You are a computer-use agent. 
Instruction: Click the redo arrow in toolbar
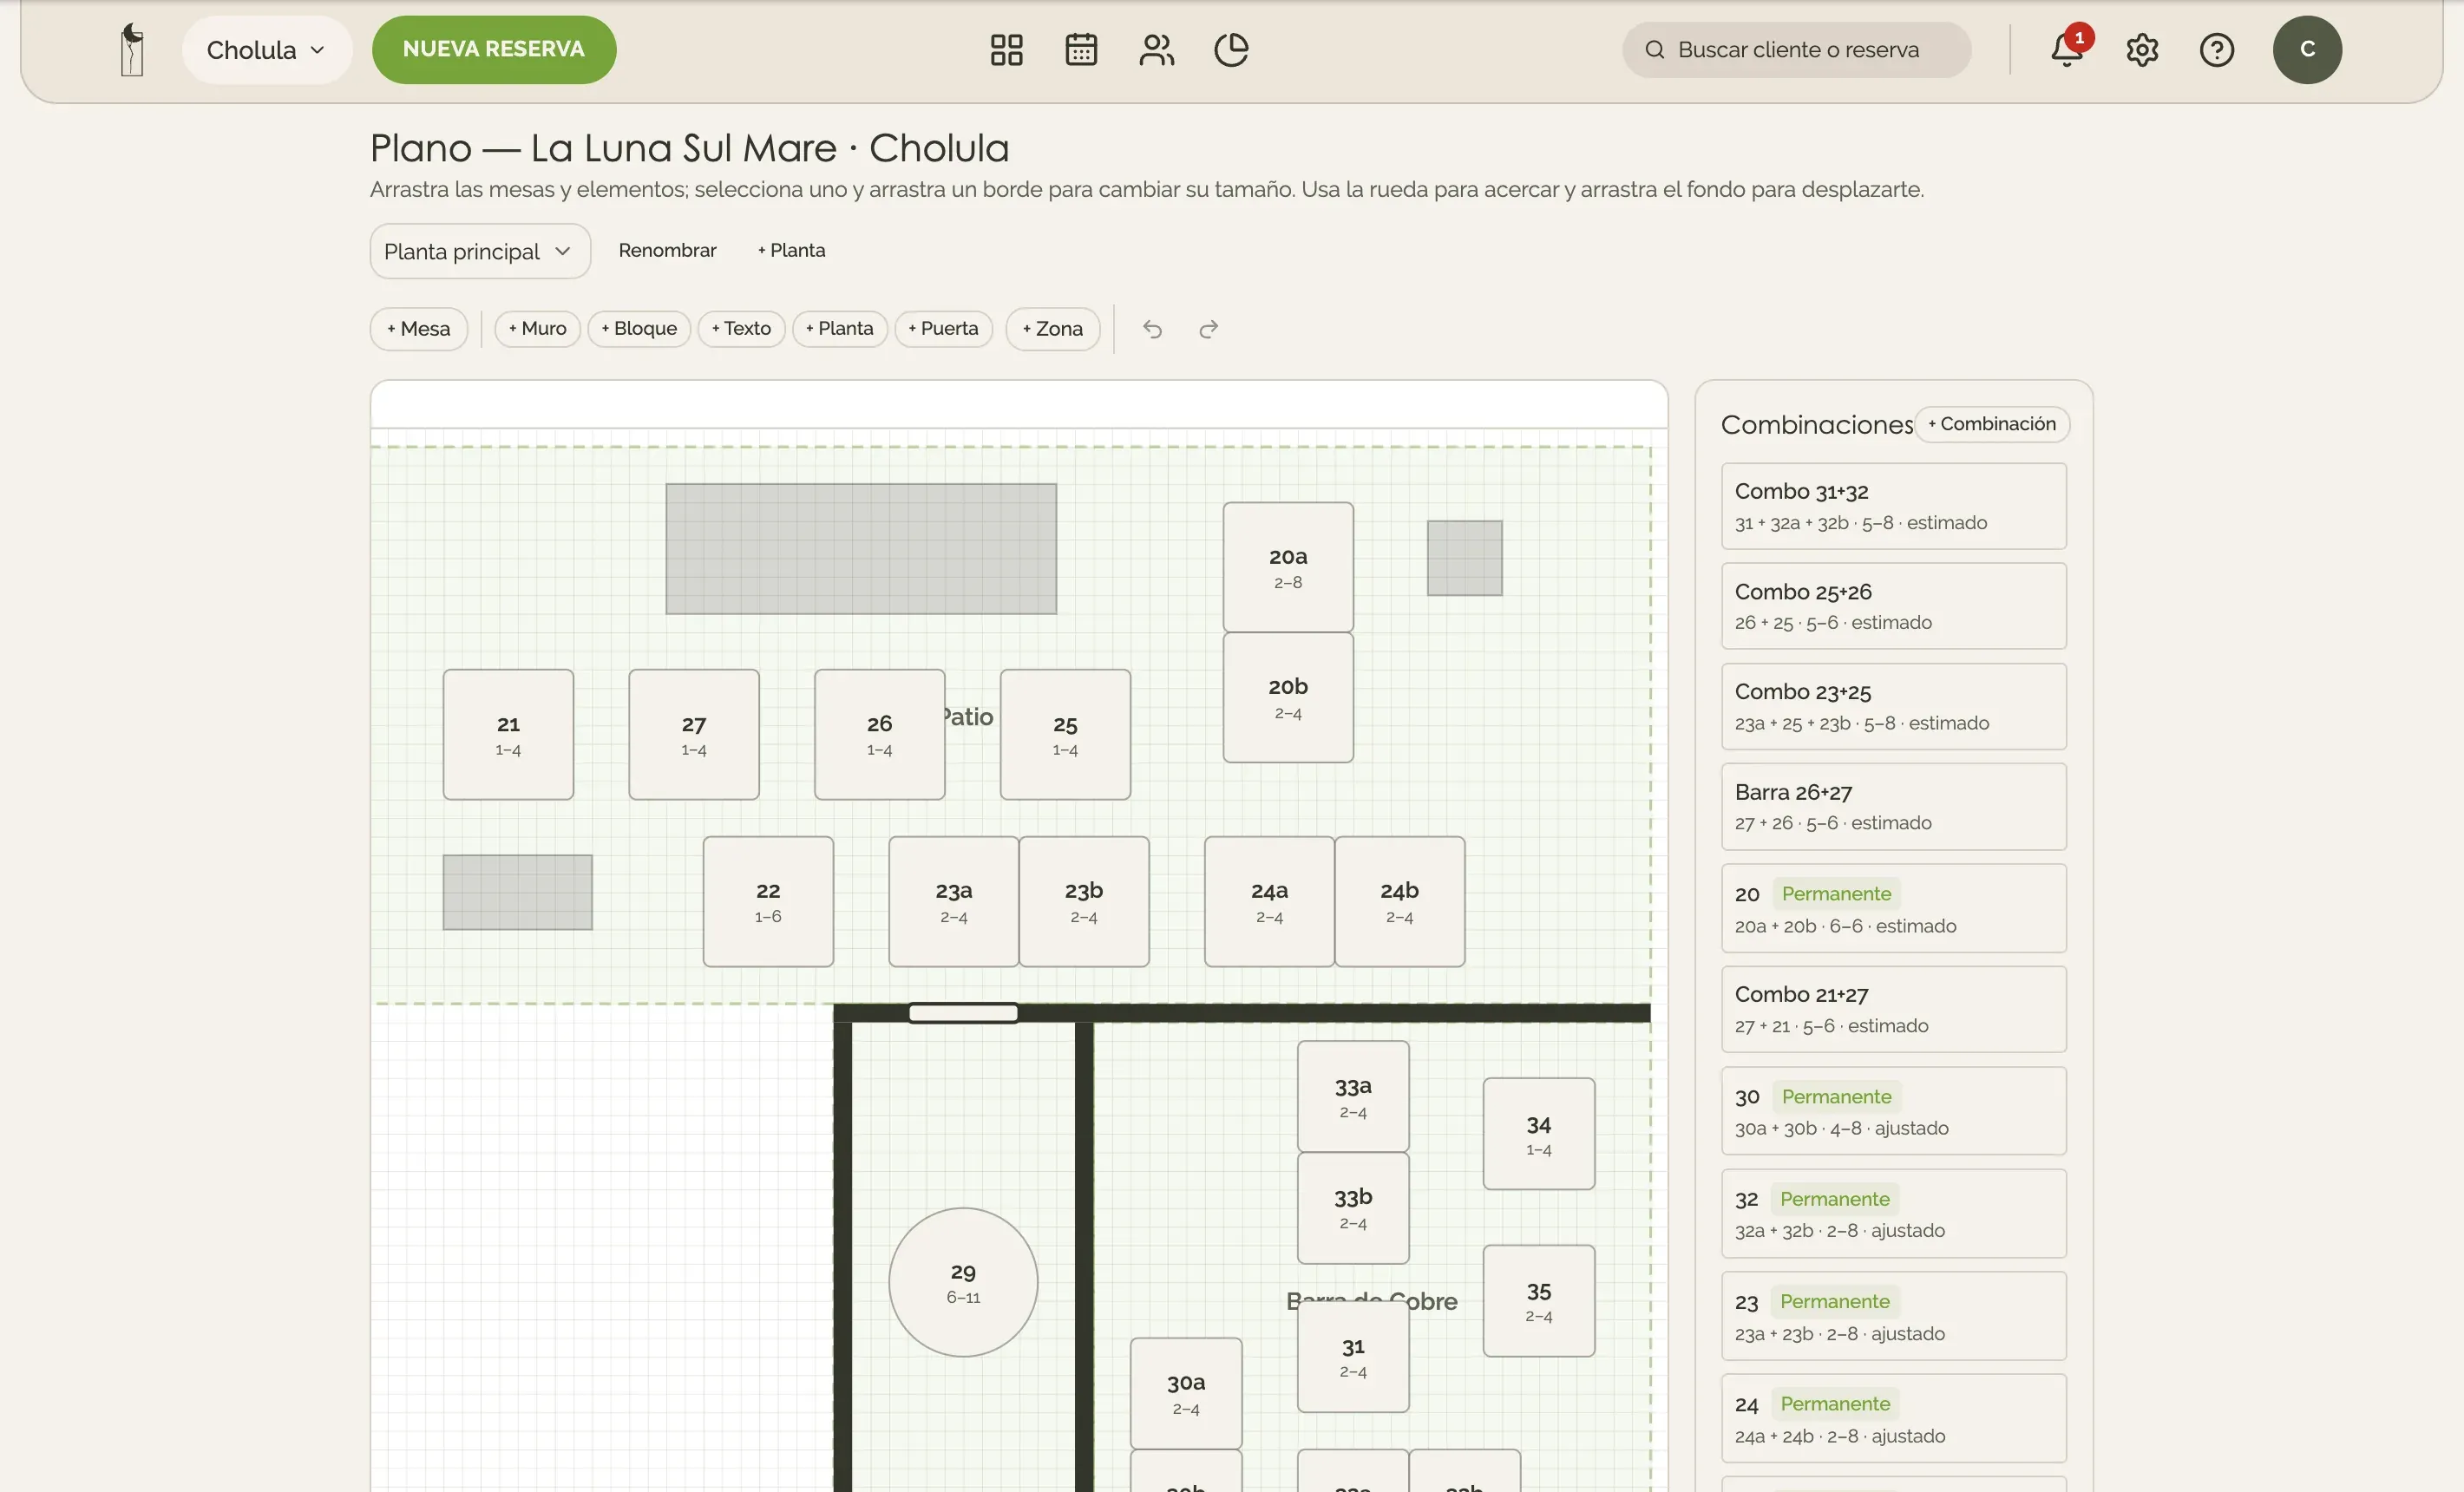[1208, 329]
